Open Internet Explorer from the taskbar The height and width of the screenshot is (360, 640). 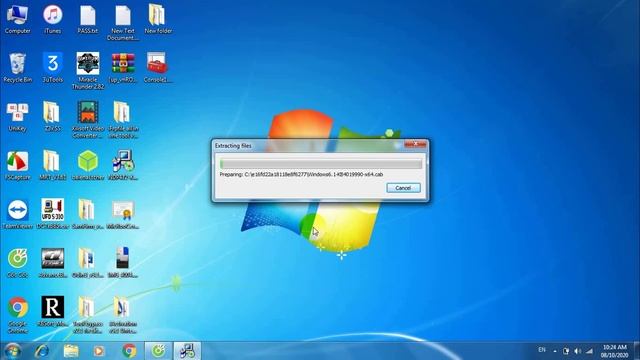pyautogui.click(x=42, y=351)
